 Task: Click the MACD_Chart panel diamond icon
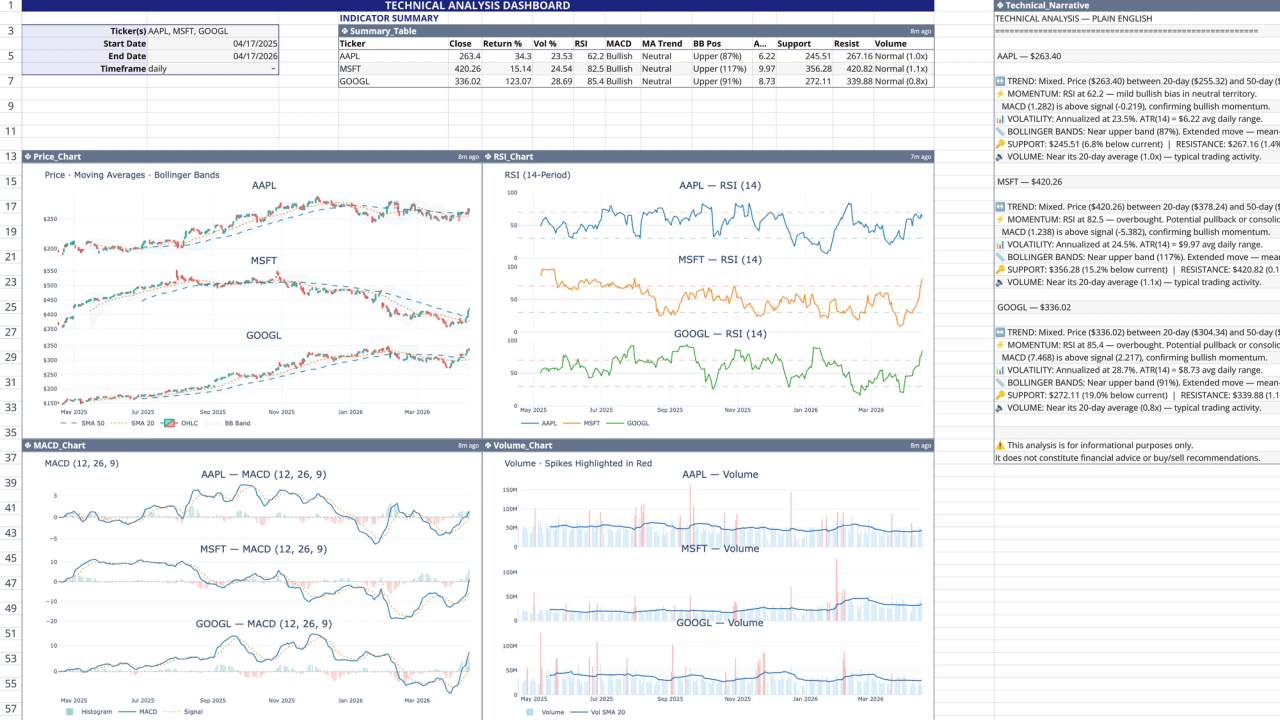click(x=28, y=445)
